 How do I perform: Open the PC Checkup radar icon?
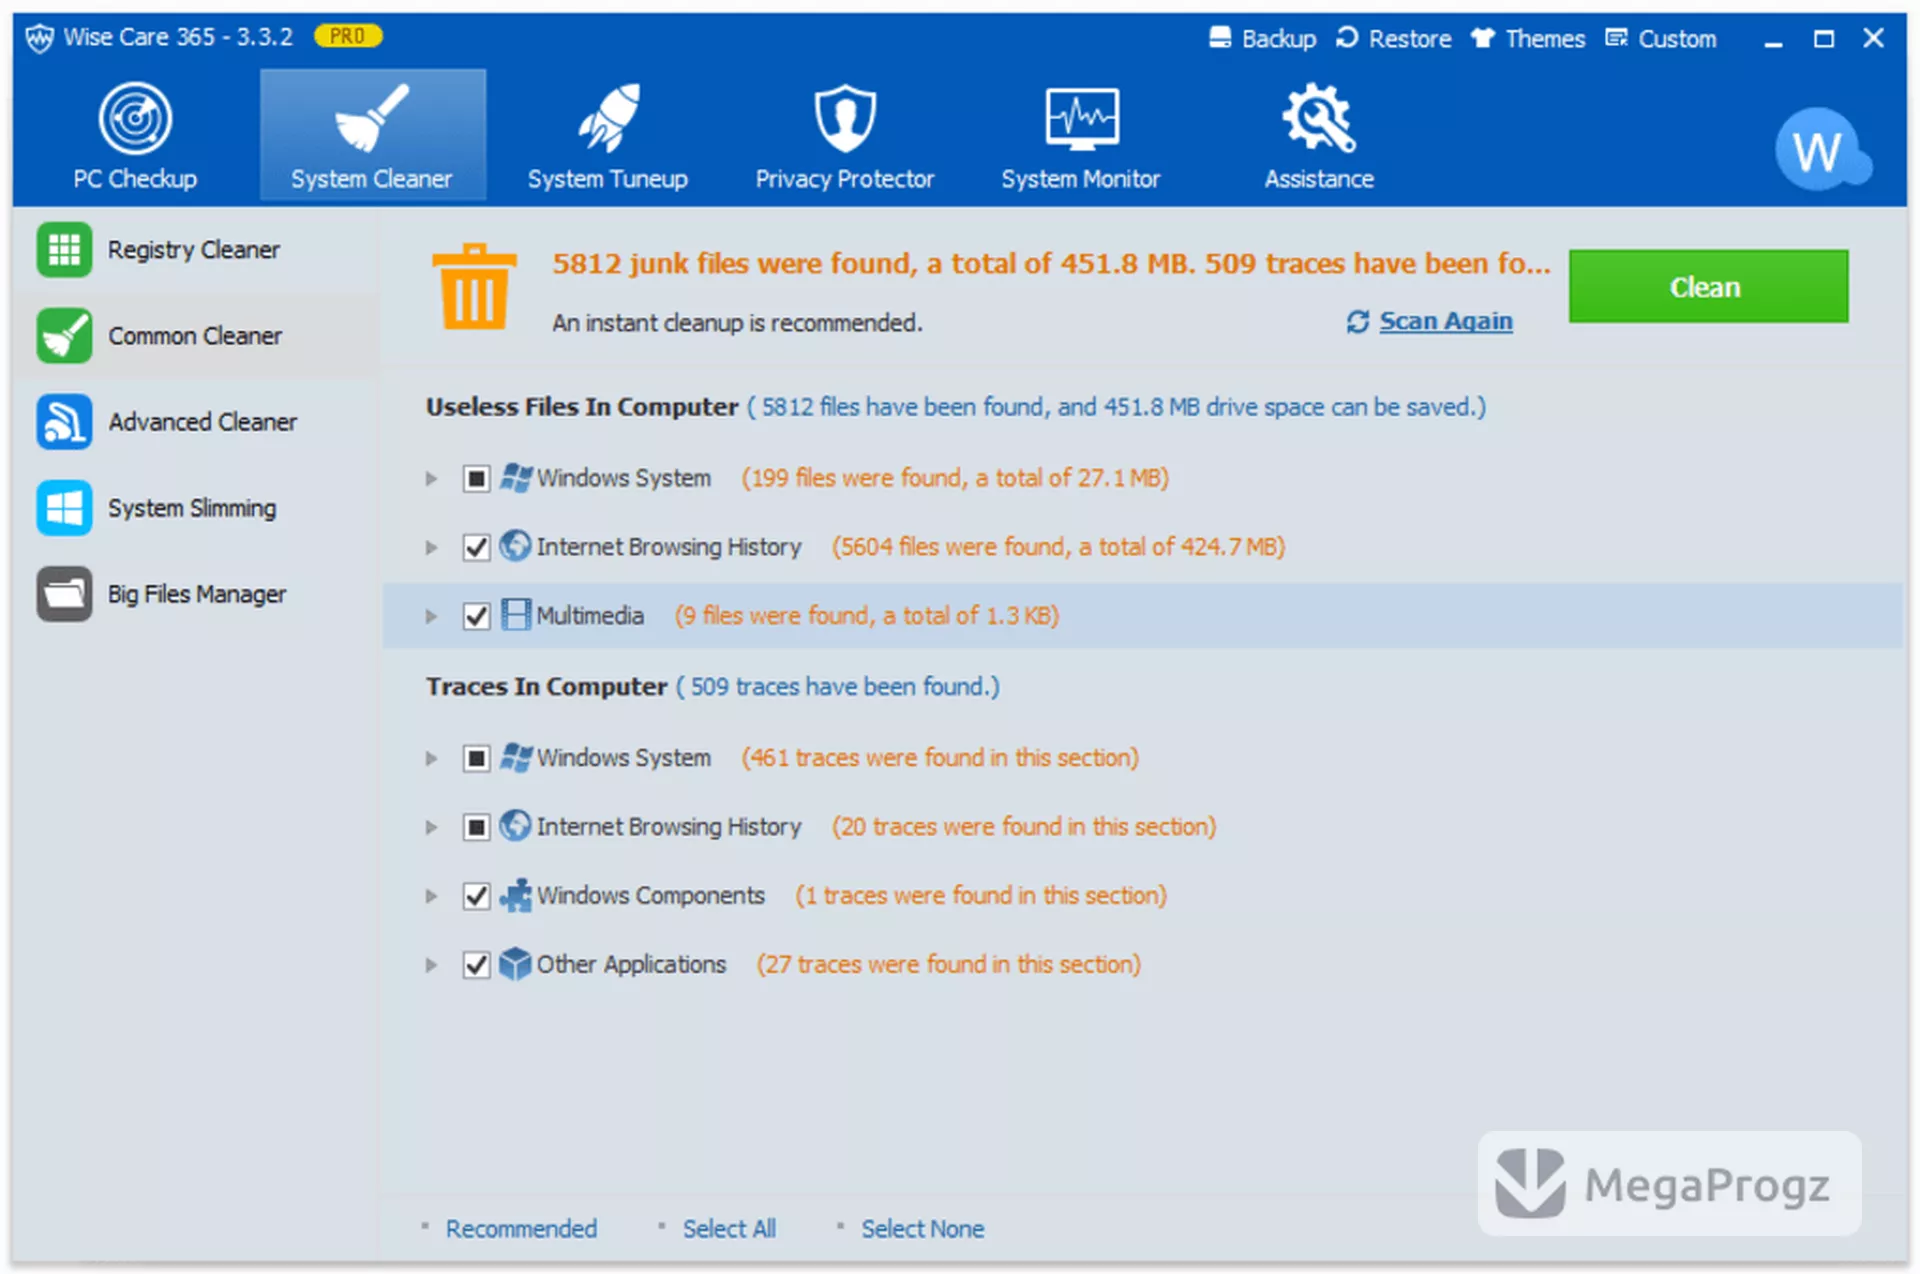[135, 118]
